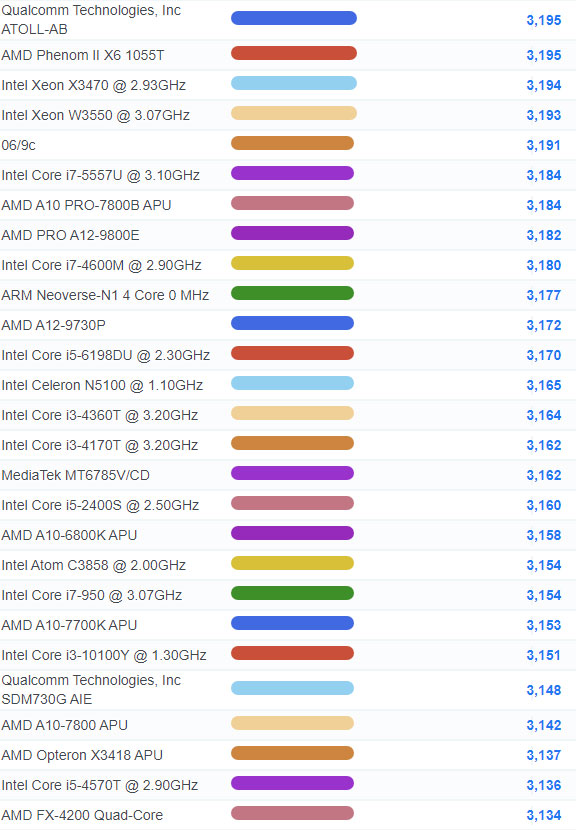576x830 pixels.
Task: Open the 06/9c CPU entry
Action: click(19, 145)
